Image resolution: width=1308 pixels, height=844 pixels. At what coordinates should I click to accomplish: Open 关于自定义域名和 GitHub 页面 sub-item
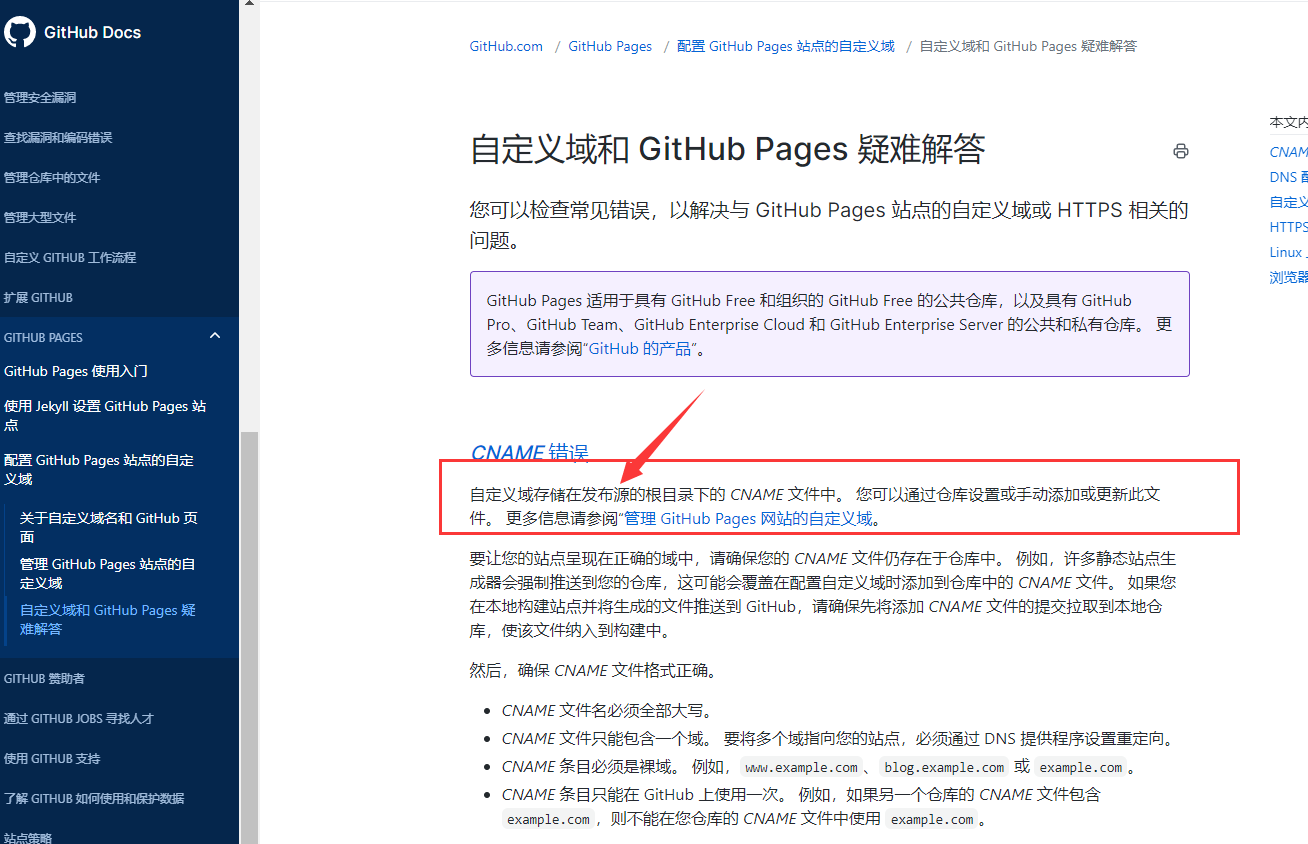click(x=109, y=528)
